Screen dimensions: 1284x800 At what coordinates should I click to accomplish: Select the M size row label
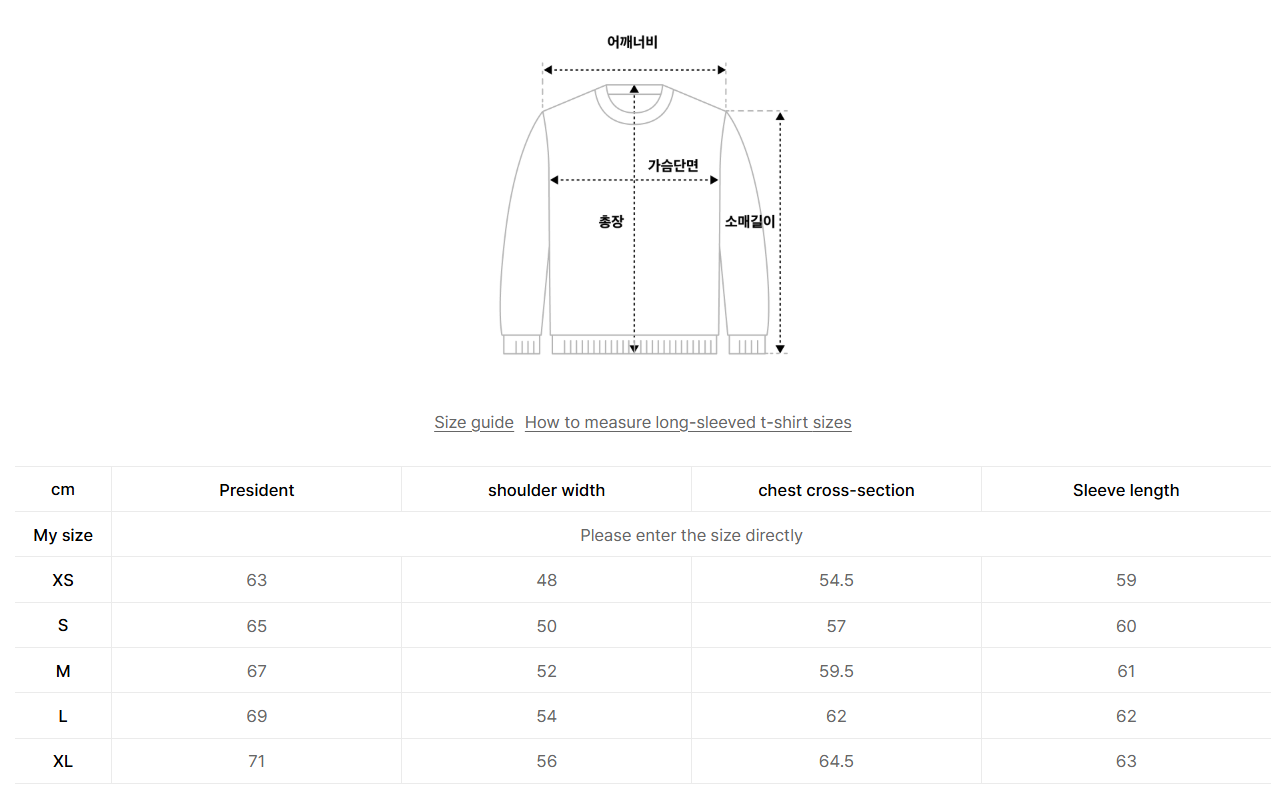[x=63, y=671]
